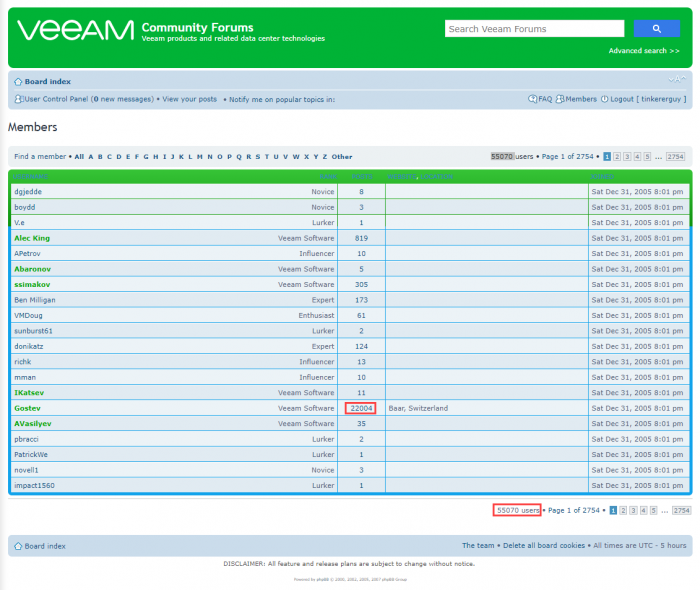Filter members by letter Z

click(325, 157)
